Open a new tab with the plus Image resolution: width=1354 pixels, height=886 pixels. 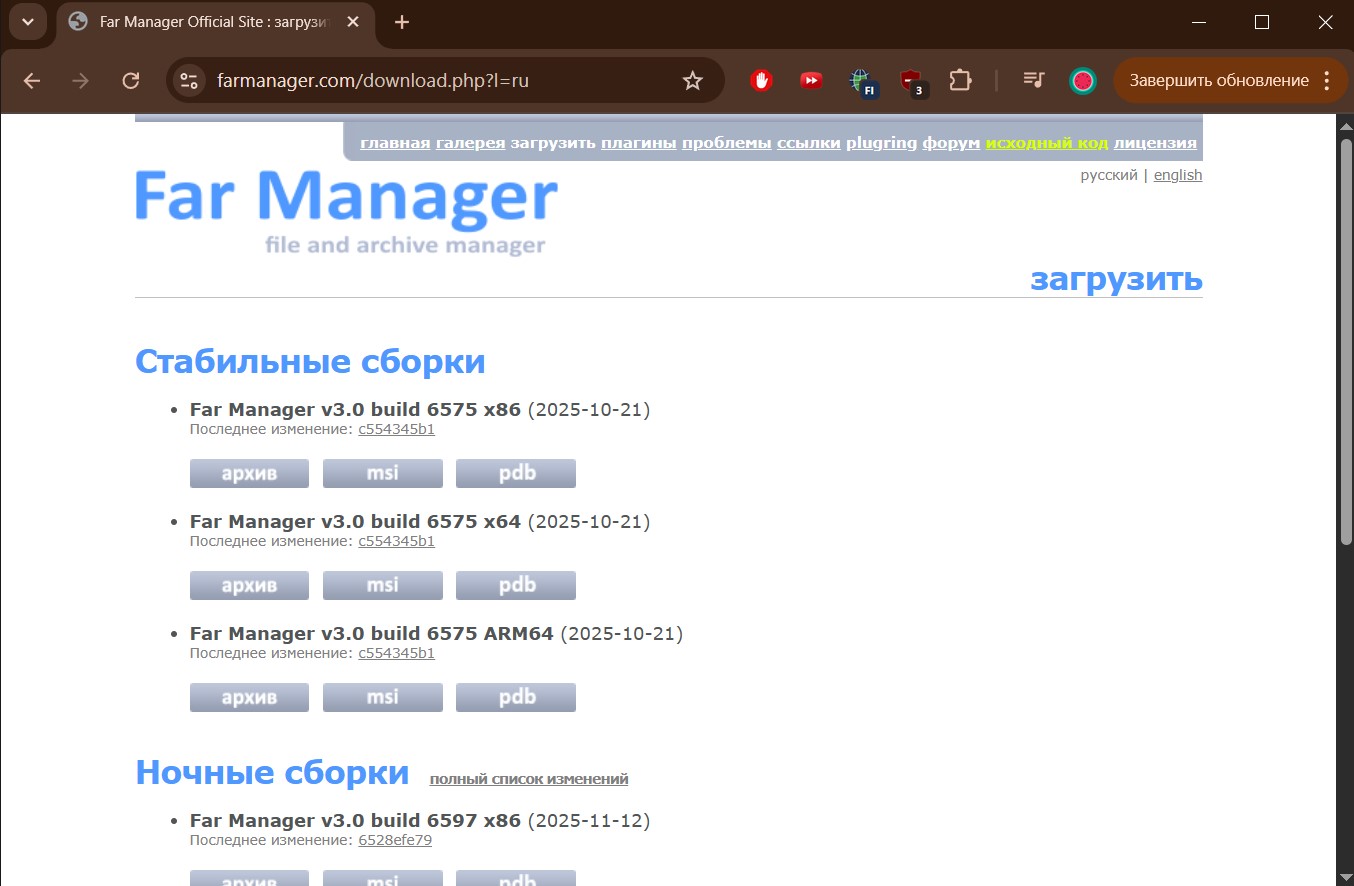pos(402,21)
